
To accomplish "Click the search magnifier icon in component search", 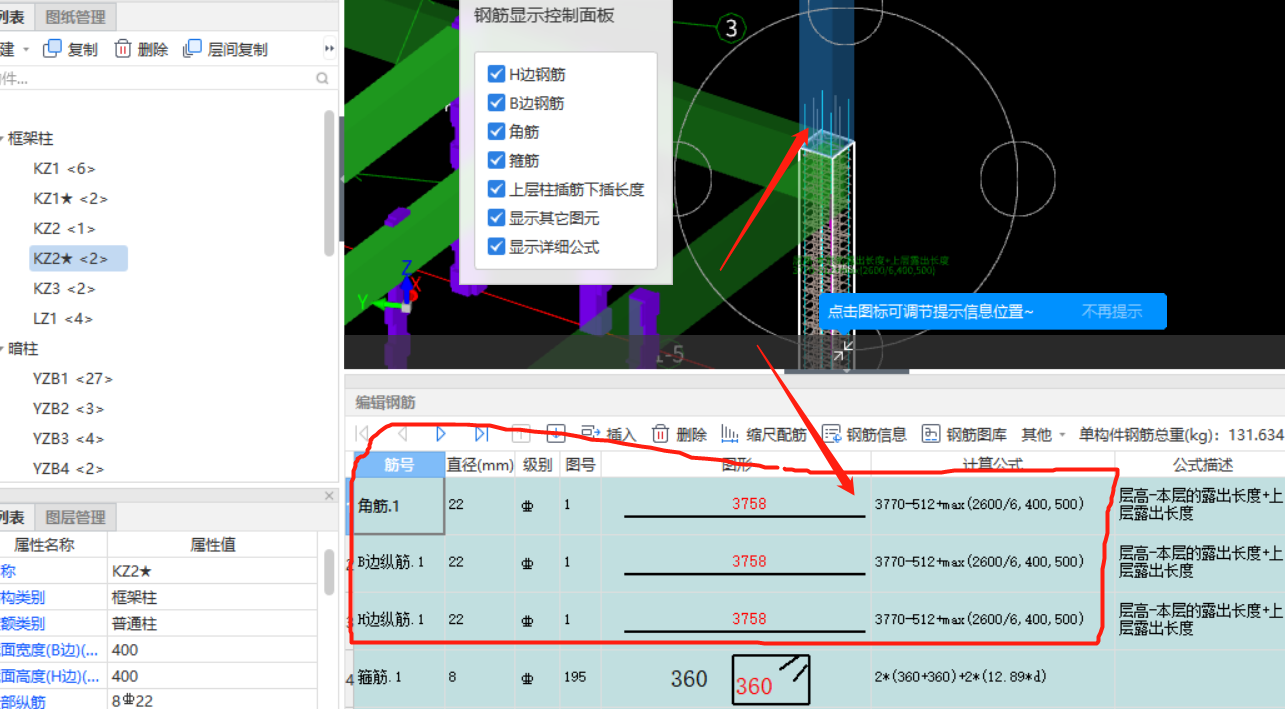I will pyautogui.click(x=322, y=78).
